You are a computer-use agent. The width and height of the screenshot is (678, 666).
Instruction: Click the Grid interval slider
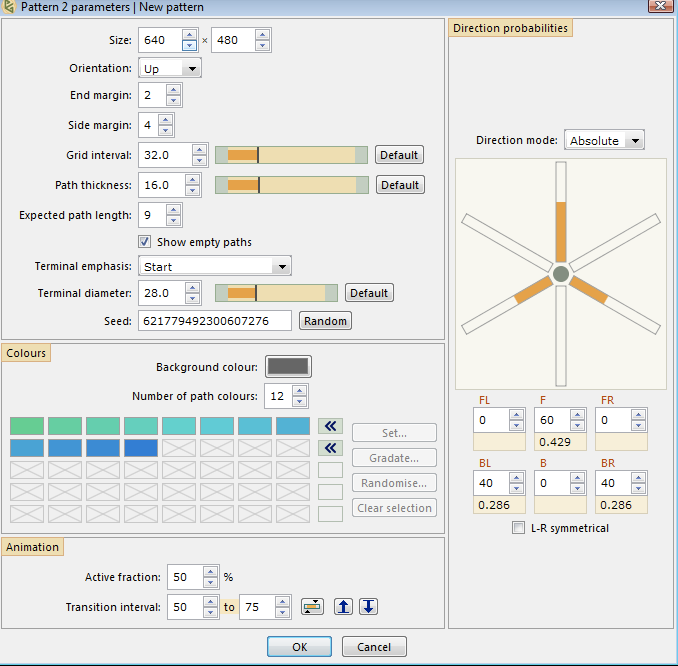pyautogui.click(x=291, y=155)
